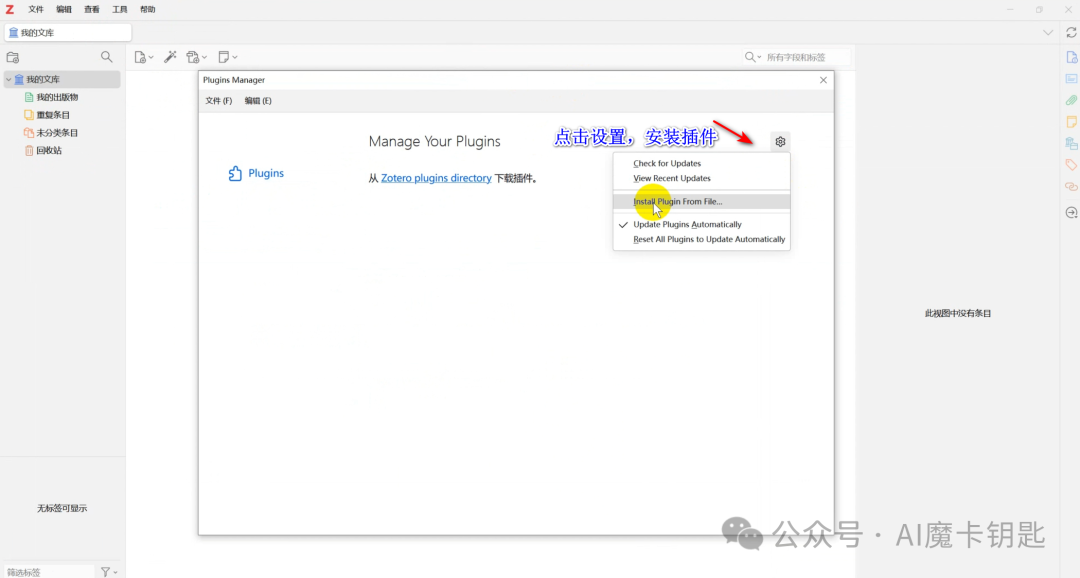Select 我的文库 in the collection tree
This screenshot has height=578, width=1080.
(x=62, y=79)
